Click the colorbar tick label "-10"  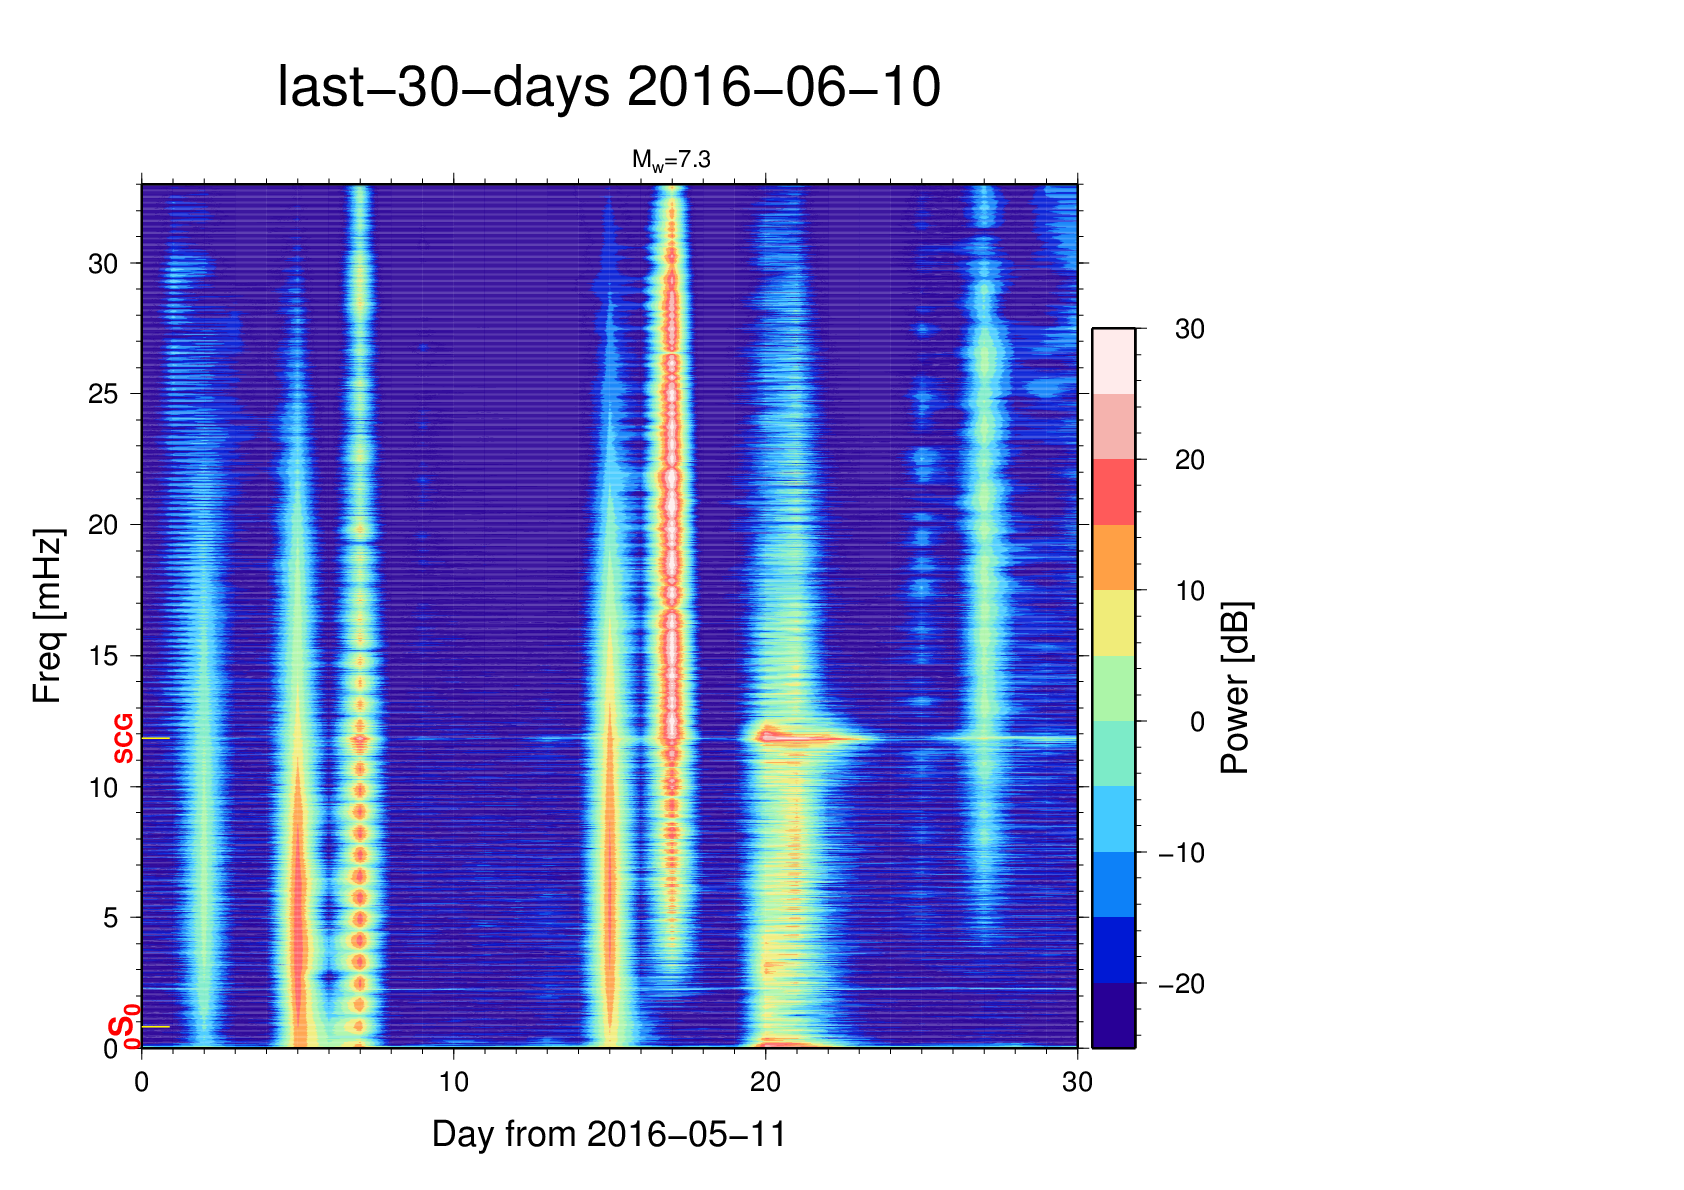click(1181, 853)
